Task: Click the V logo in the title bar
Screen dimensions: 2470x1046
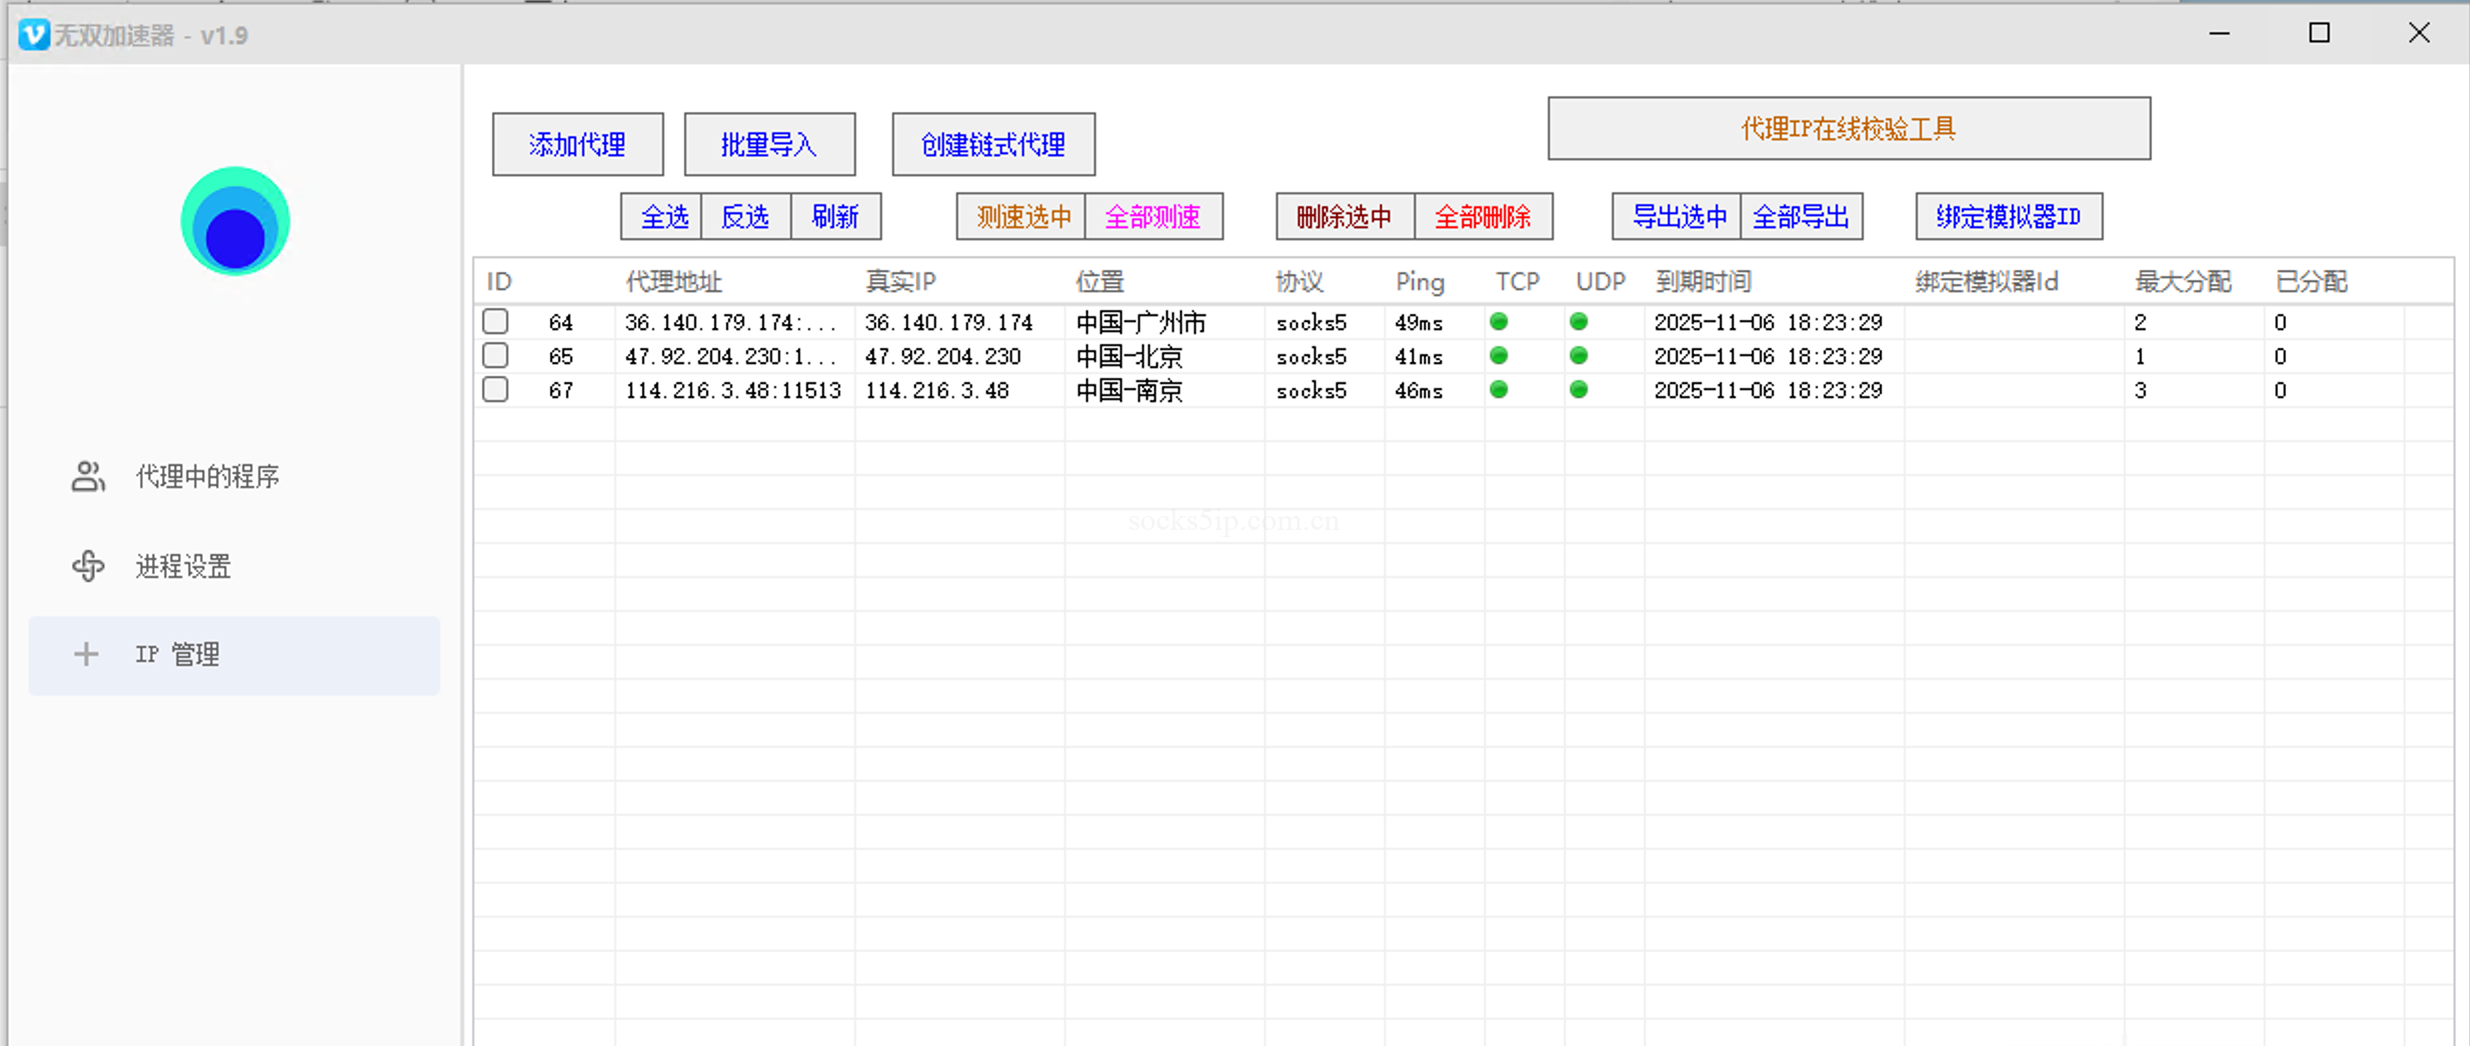Action: coord(34,34)
